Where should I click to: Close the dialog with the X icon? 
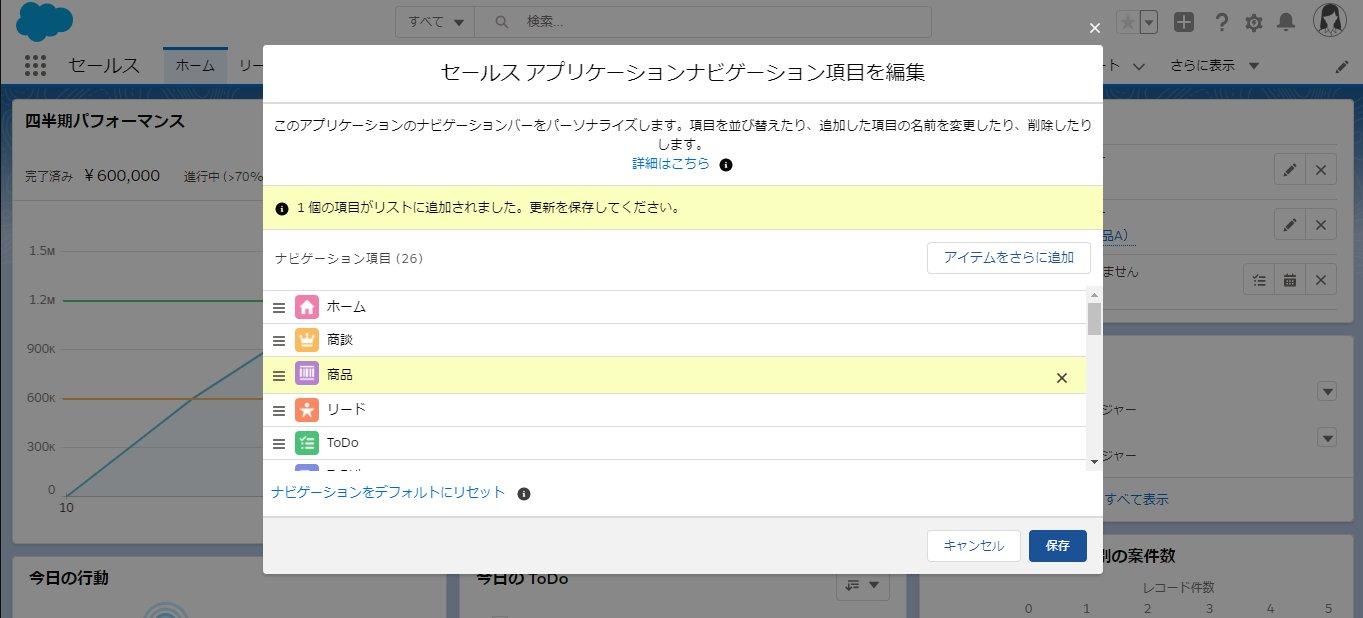1094,29
